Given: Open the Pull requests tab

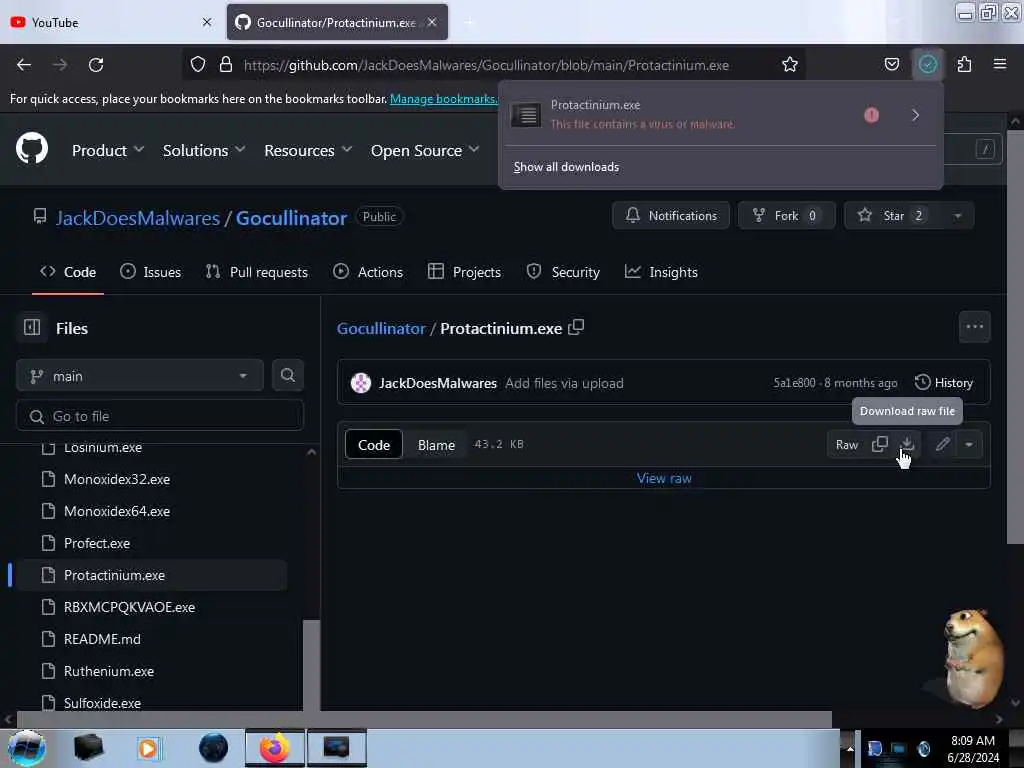Looking at the screenshot, I should 257,272.
